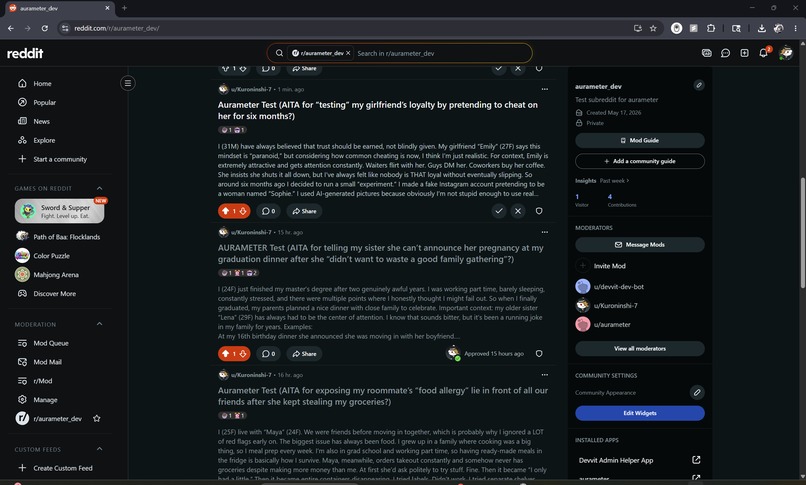Approve the girlfriend's loyalty post
Image resolution: width=806 pixels, height=485 pixels.
[499, 211]
